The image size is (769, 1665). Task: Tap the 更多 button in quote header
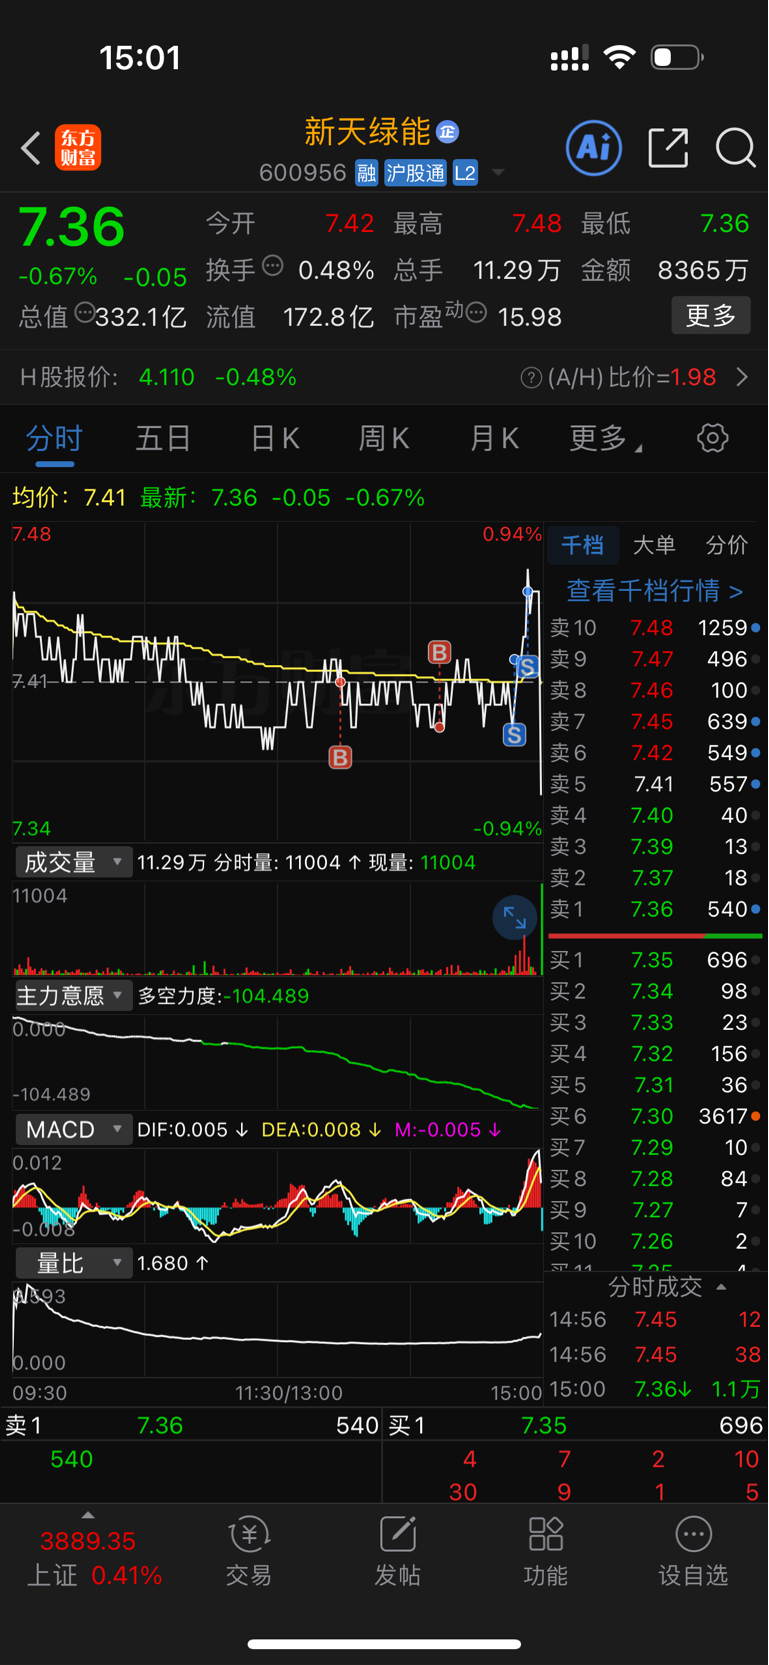[711, 316]
